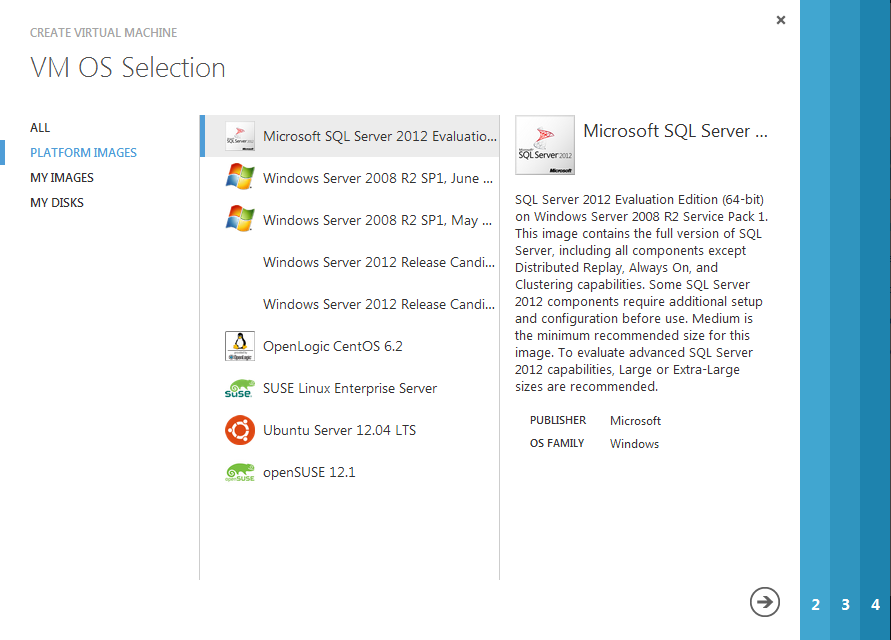This screenshot has width=891, height=640.
Task: Click the OS FAMILY label
Action: click(557, 443)
